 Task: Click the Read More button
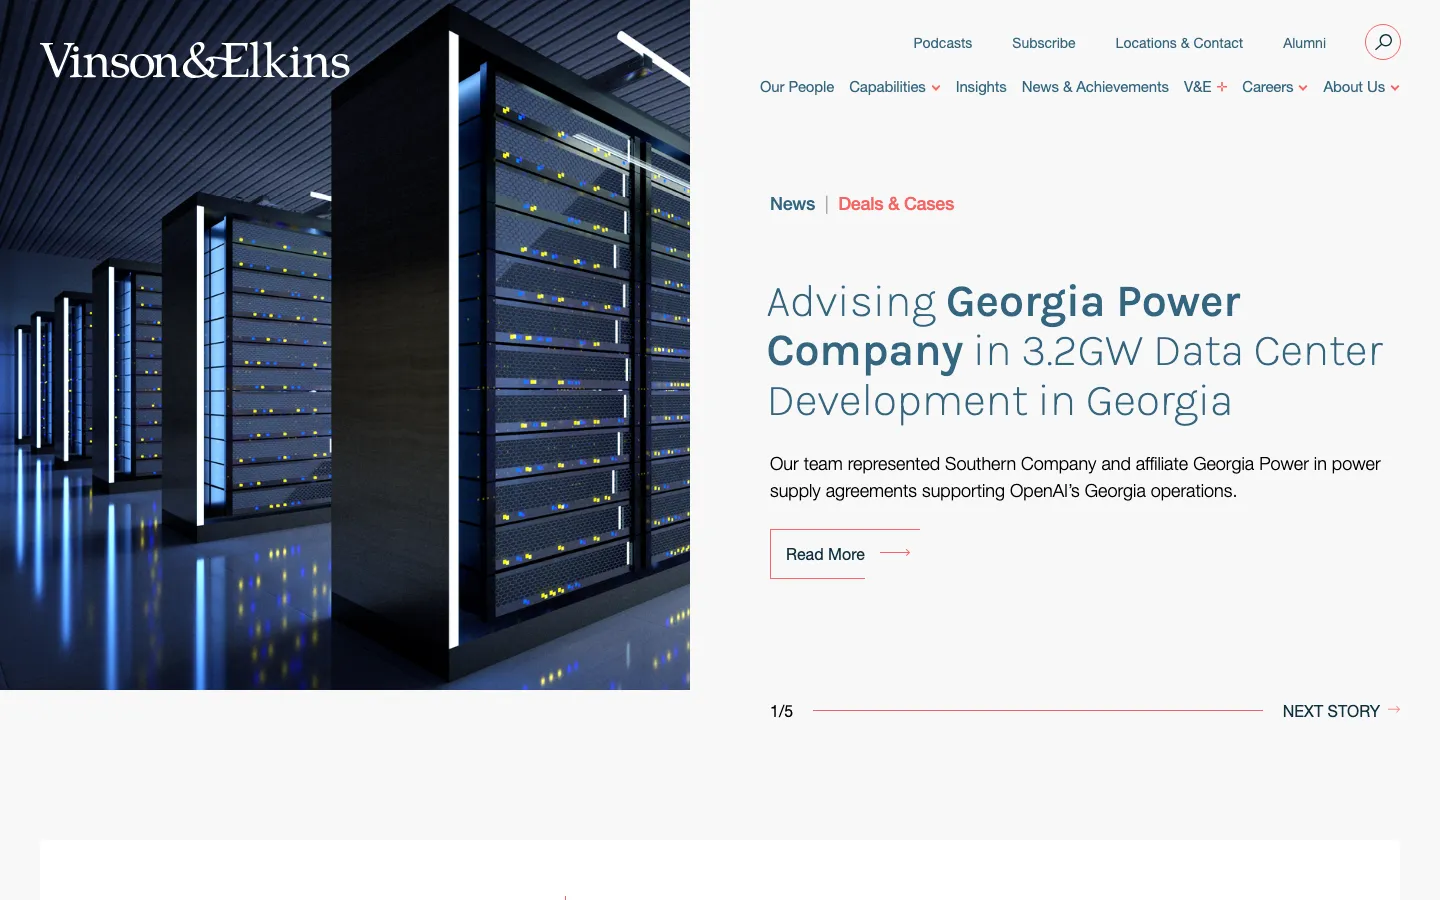click(845, 554)
